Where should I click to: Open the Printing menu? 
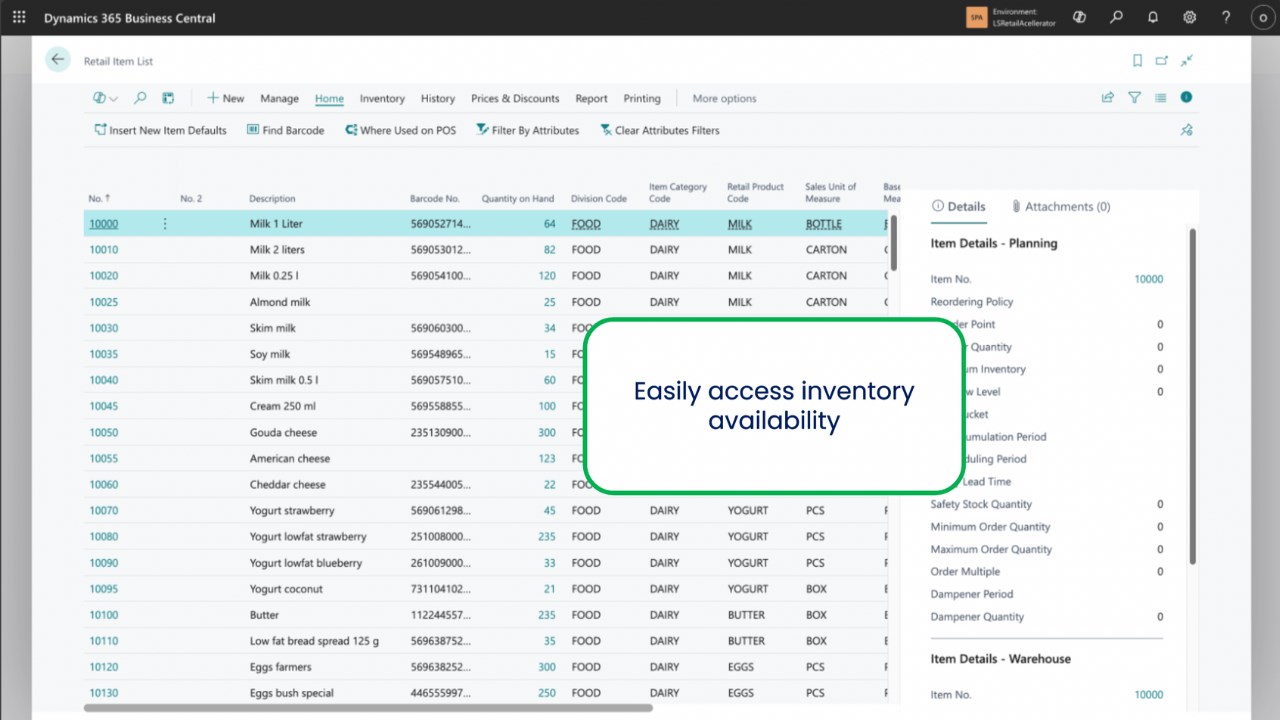642,98
